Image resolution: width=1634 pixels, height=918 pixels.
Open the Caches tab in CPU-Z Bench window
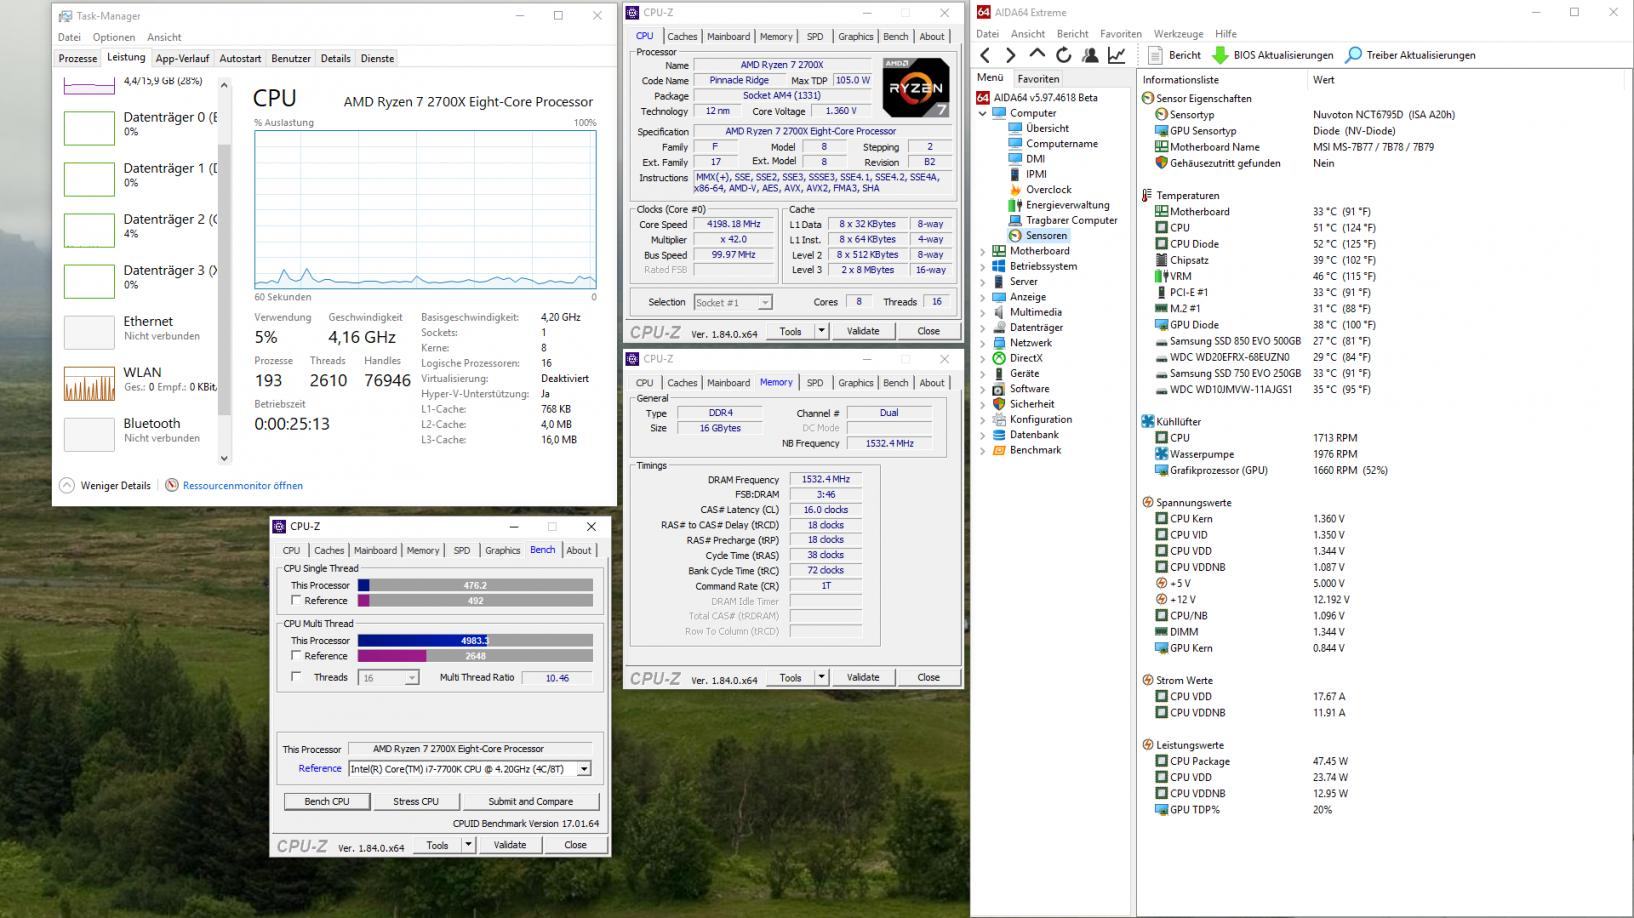coord(329,550)
